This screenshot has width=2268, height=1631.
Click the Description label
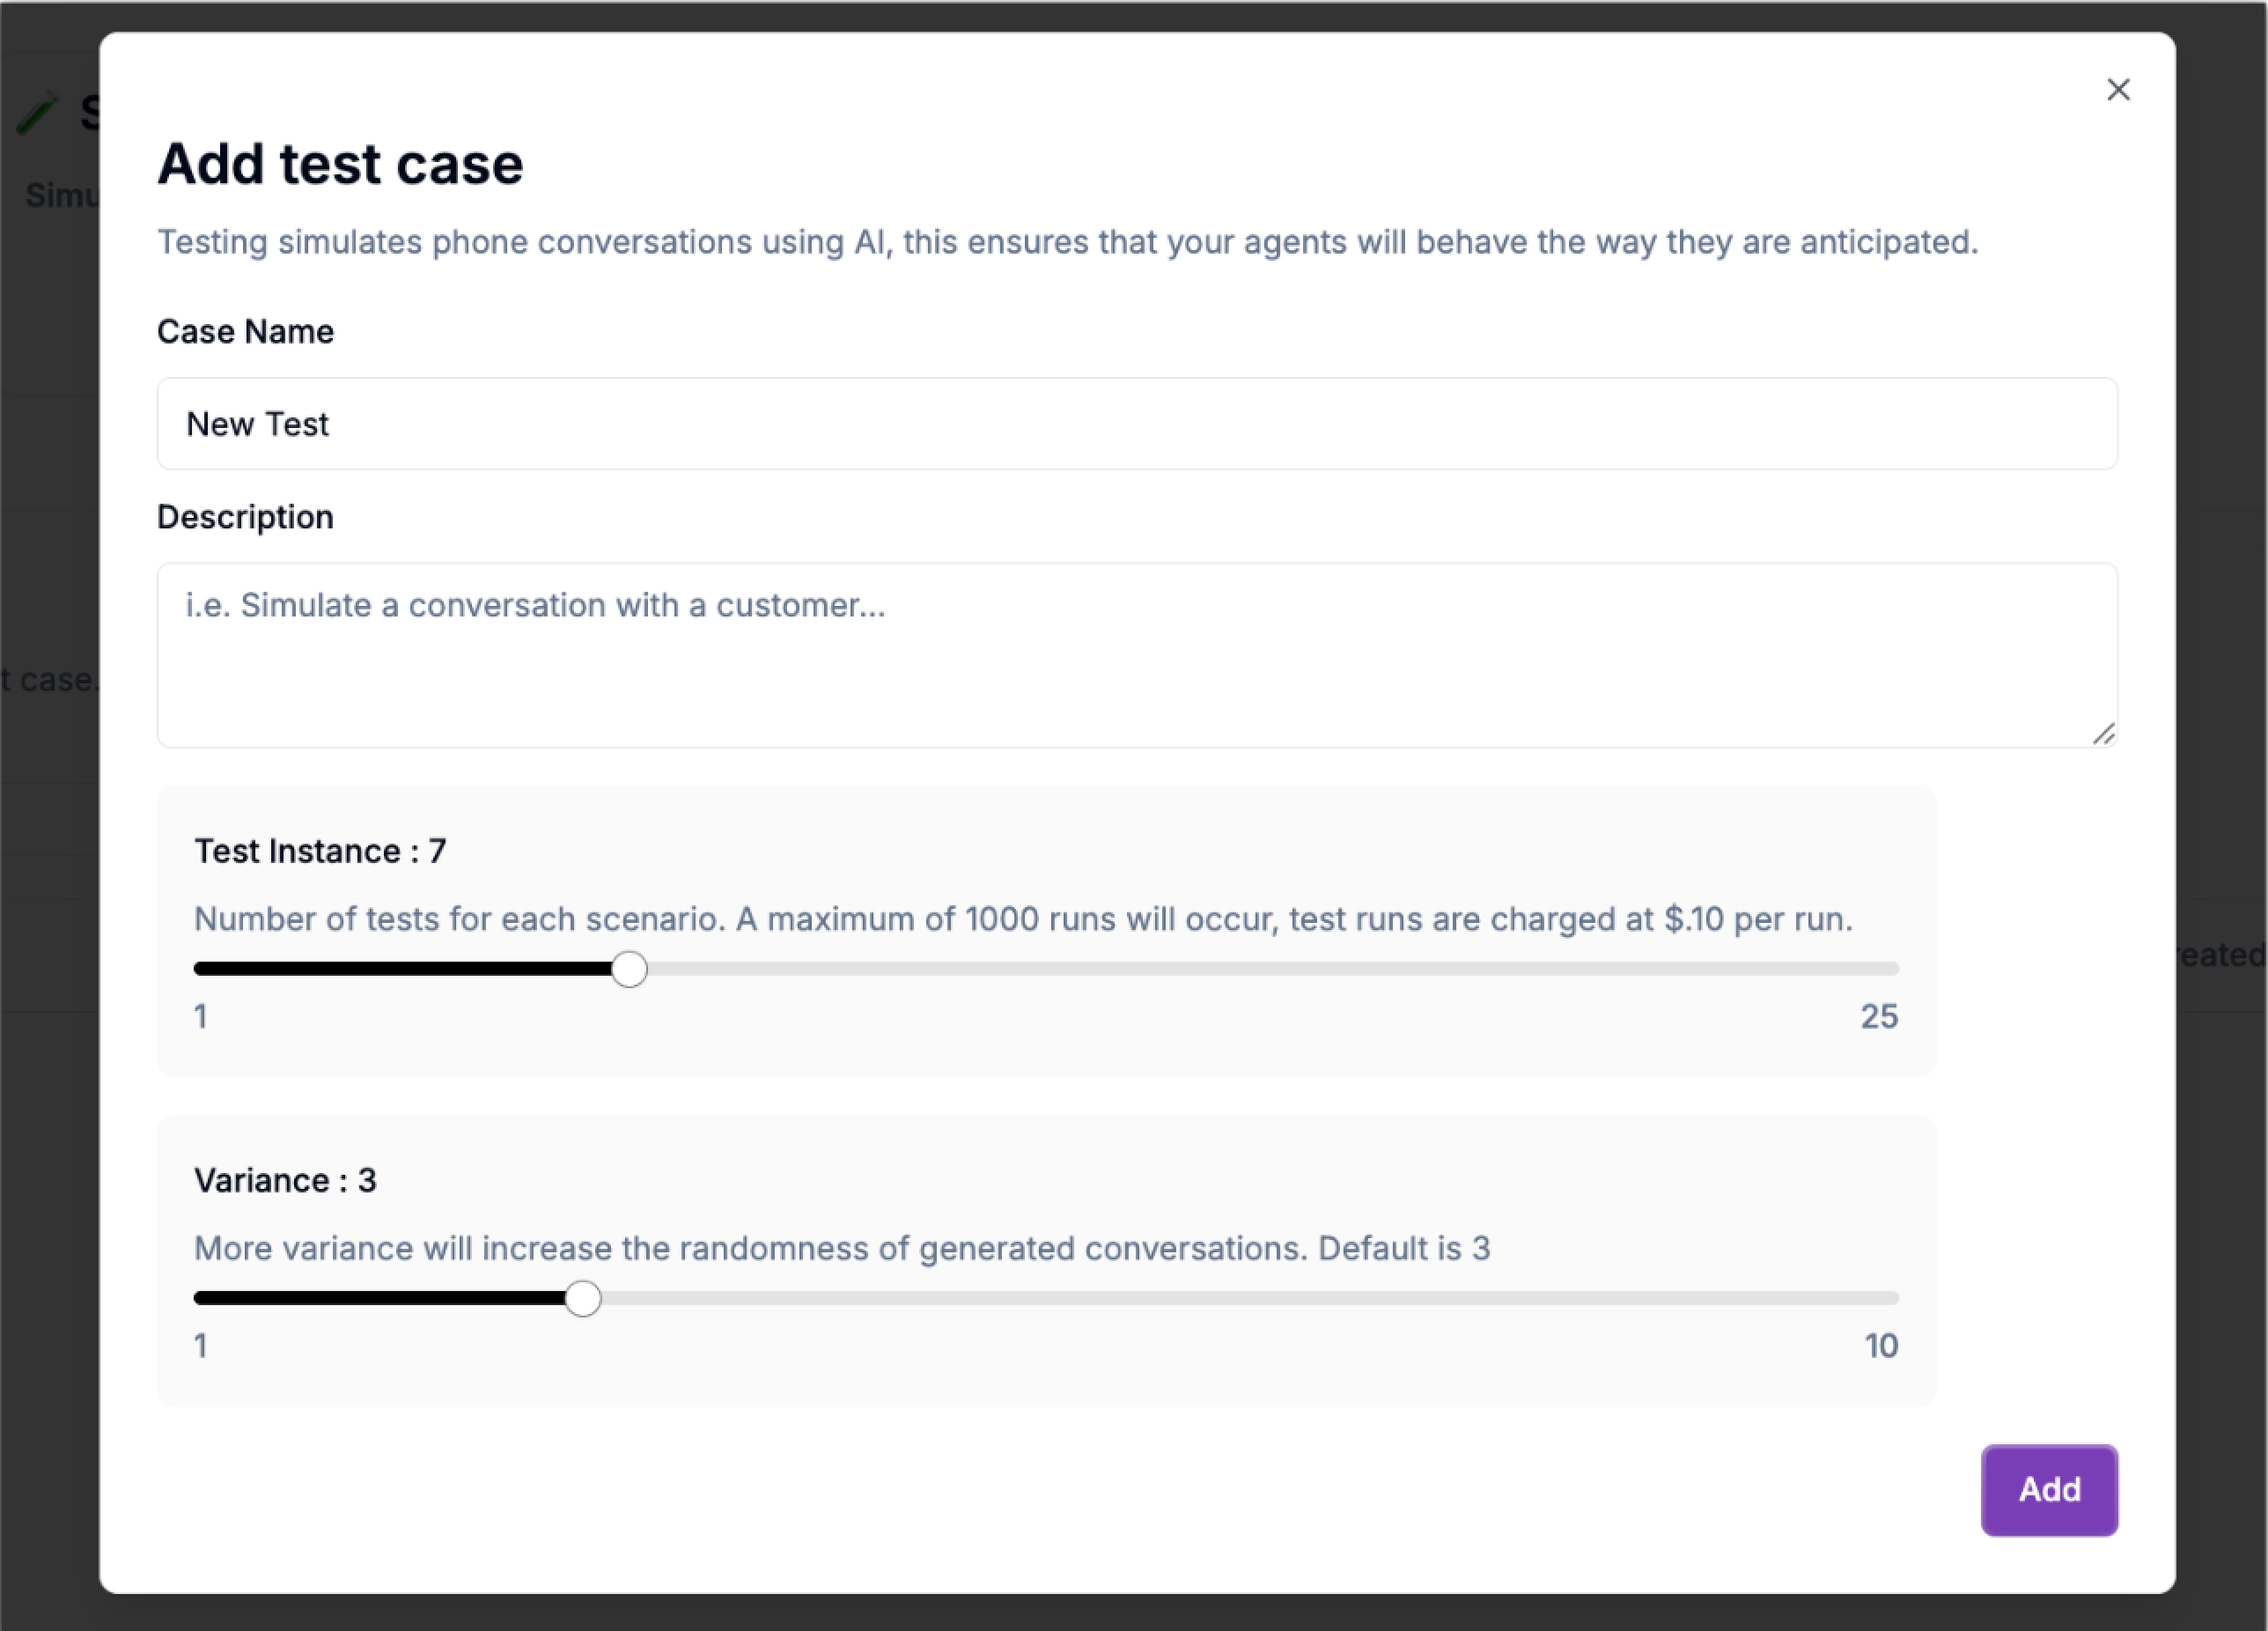pos(245,517)
